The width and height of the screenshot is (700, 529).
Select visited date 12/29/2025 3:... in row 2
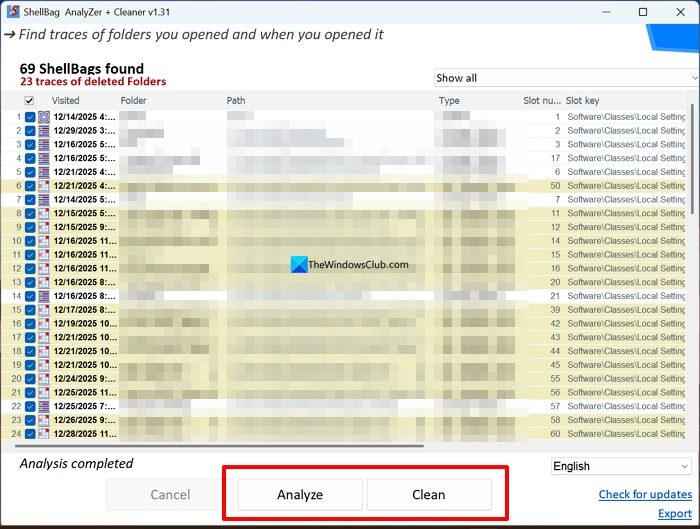click(84, 131)
